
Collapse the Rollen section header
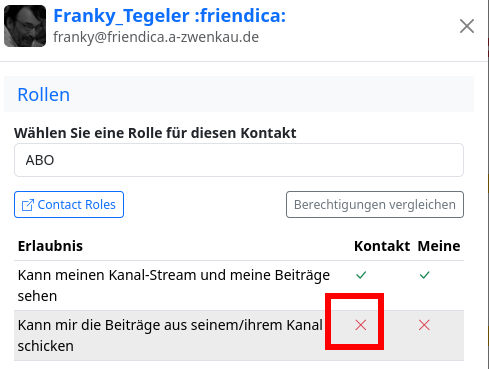point(239,94)
